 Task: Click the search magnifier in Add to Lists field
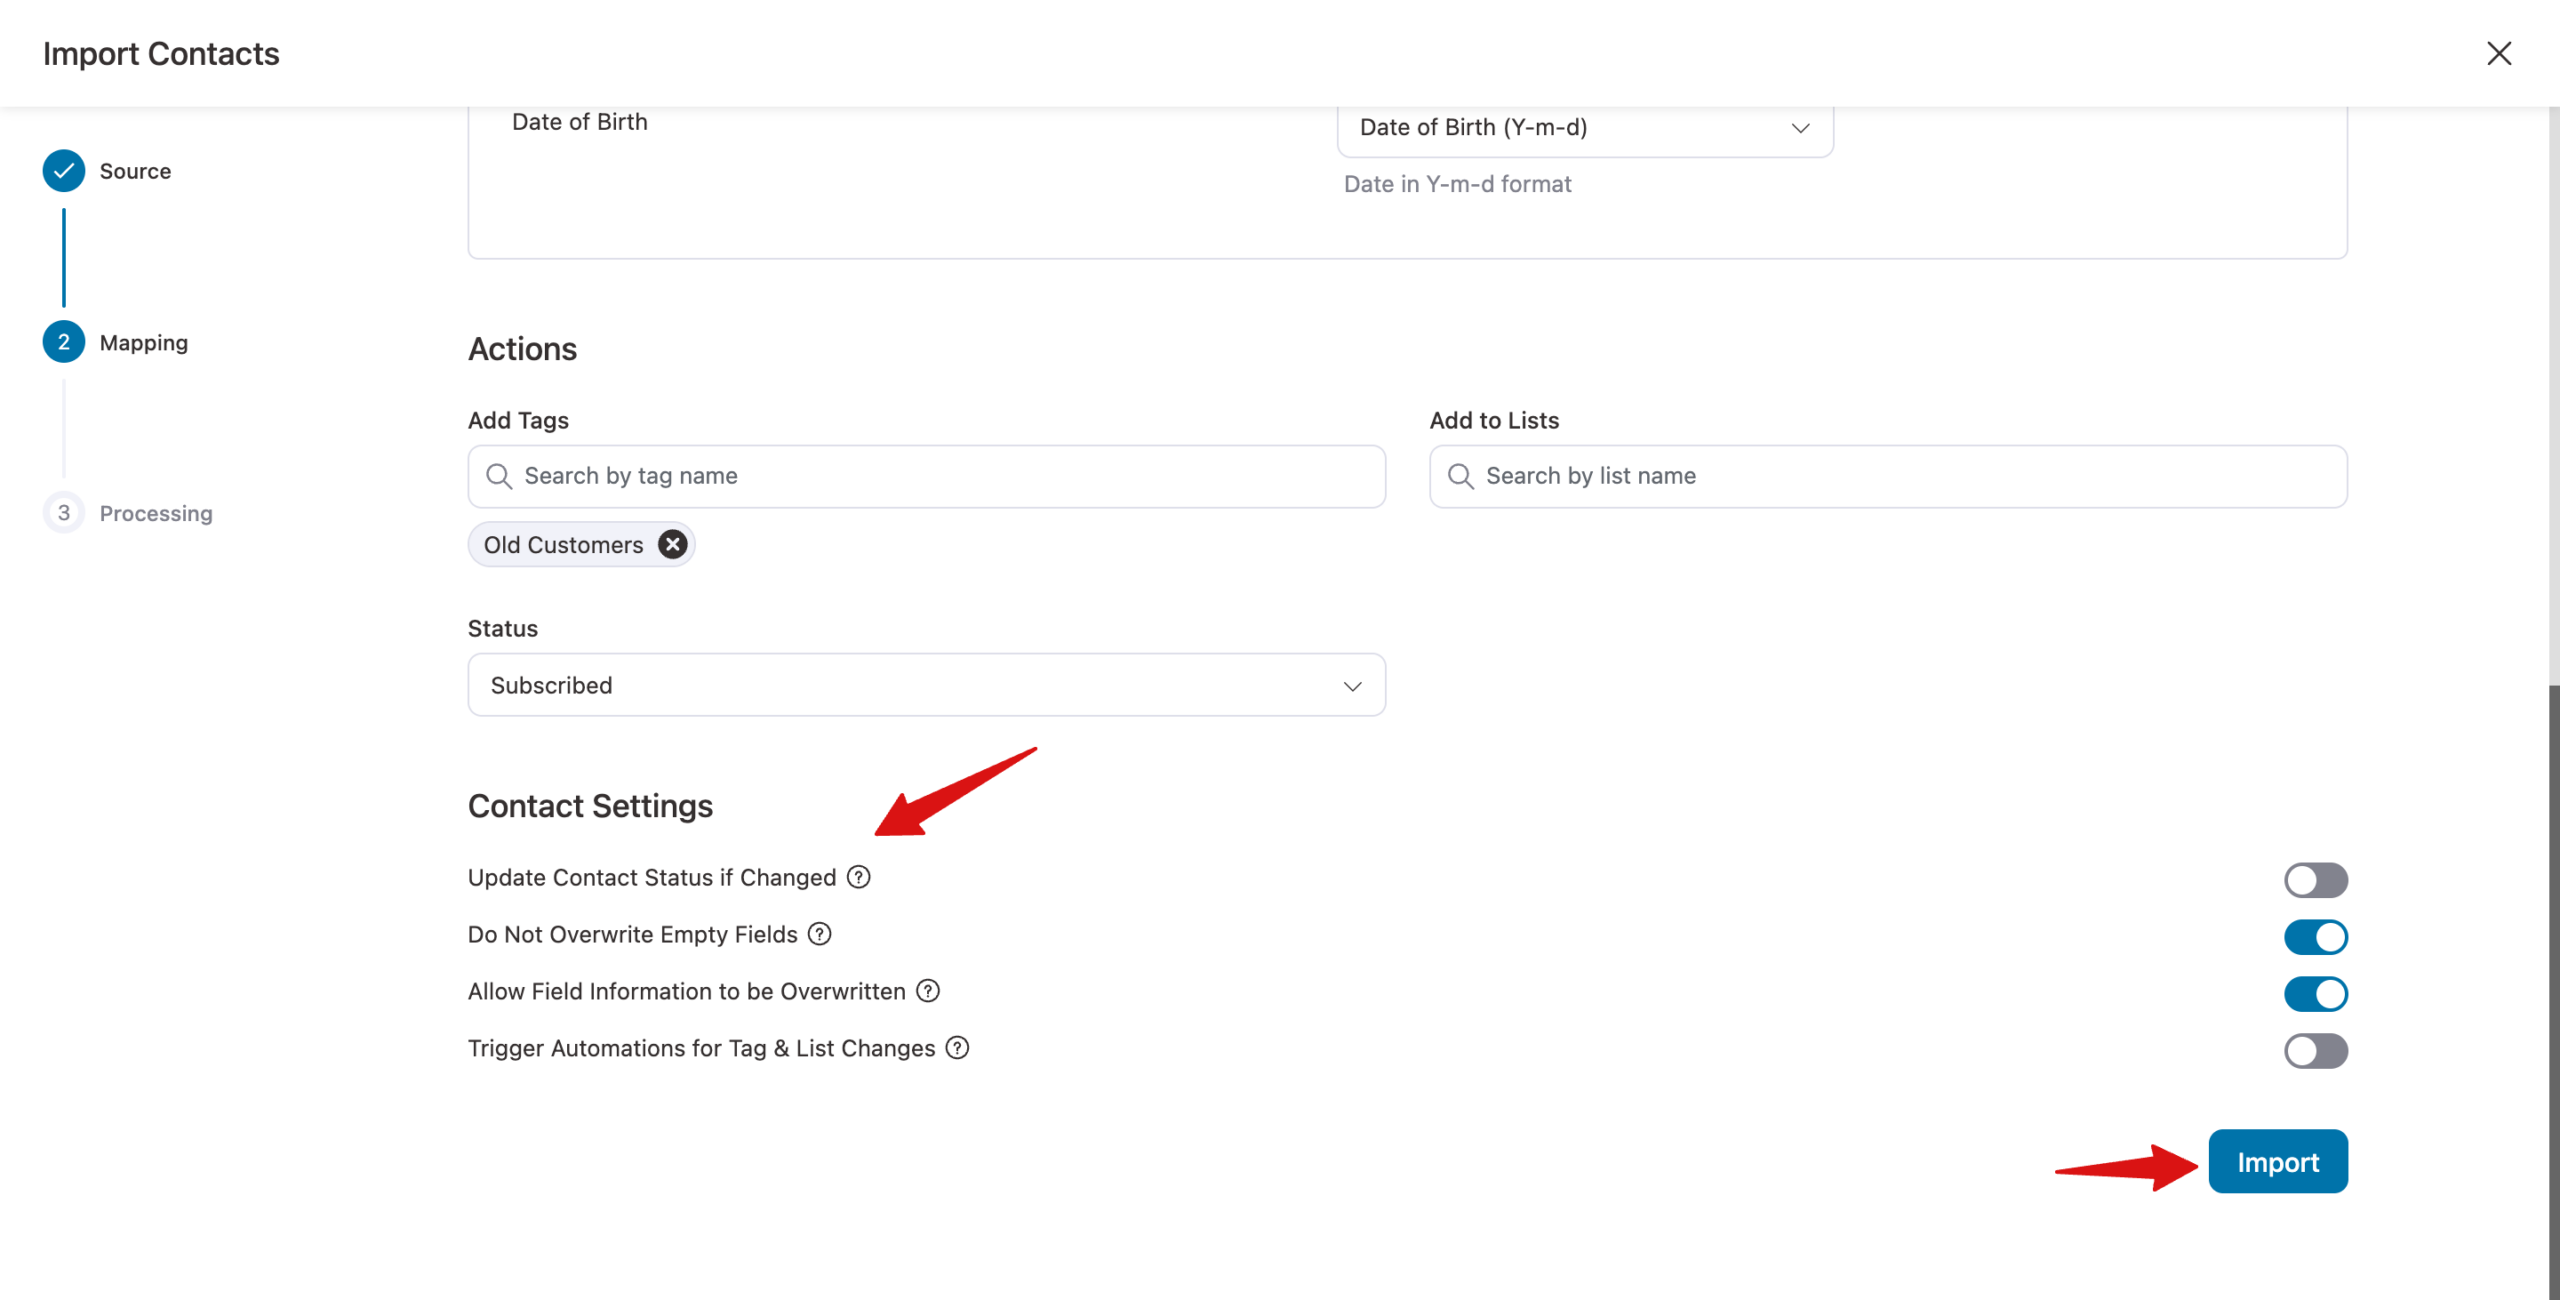[1460, 476]
